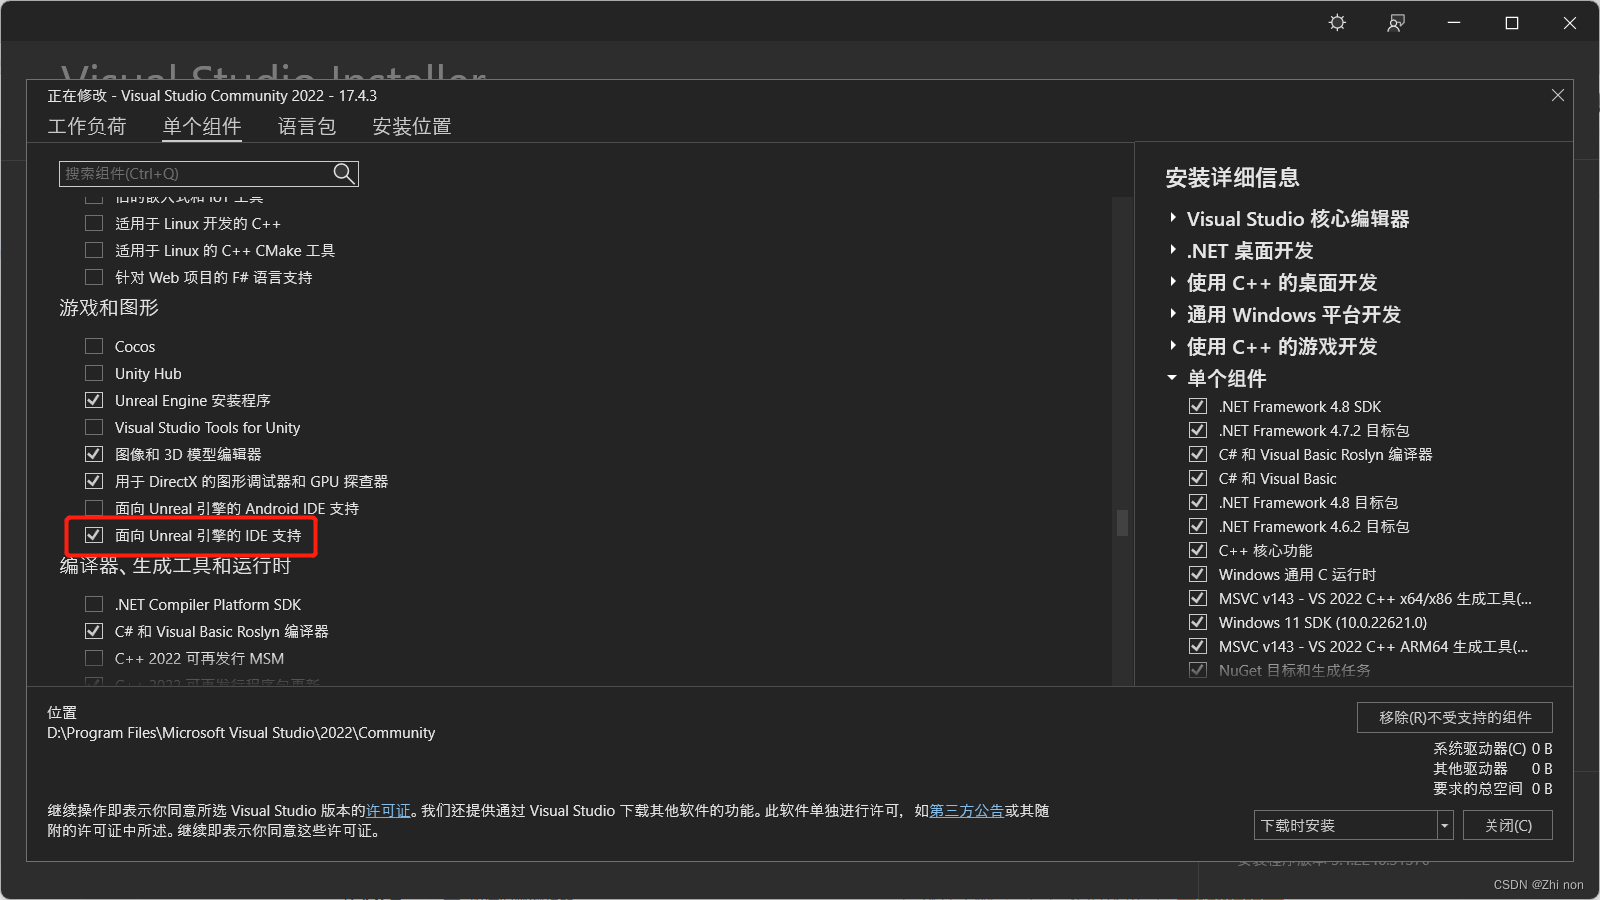Uncheck Windows 通用 C 运行时
The height and width of the screenshot is (900, 1600).
click(x=1197, y=574)
